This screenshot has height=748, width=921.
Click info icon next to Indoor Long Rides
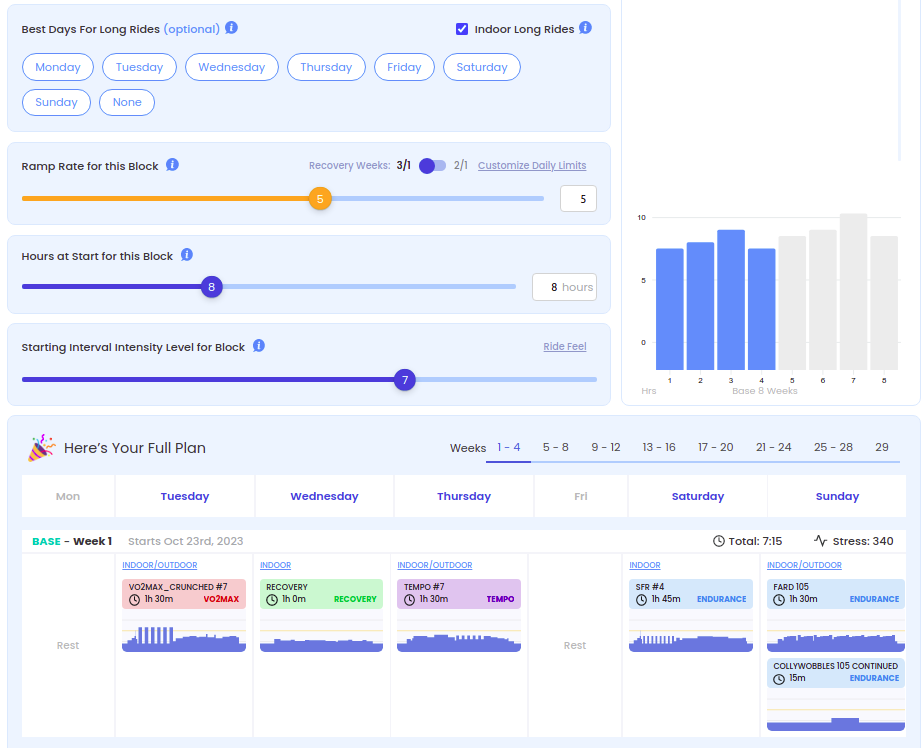pyautogui.click(x=585, y=28)
